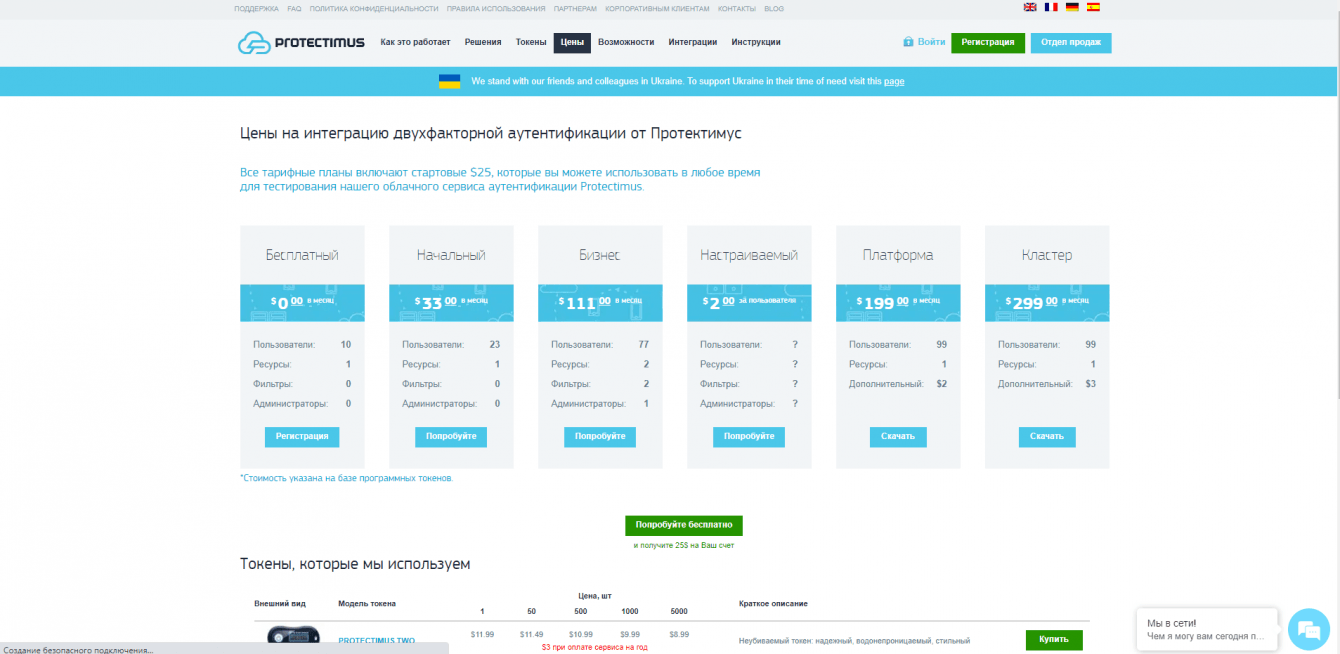Click the lock icon beside Войти
The height and width of the screenshot is (654, 1340).
[x=908, y=42]
